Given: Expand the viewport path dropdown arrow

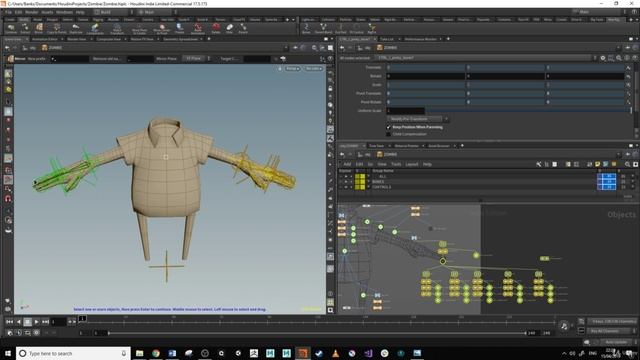Looking at the screenshot, I should click(x=286, y=48).
